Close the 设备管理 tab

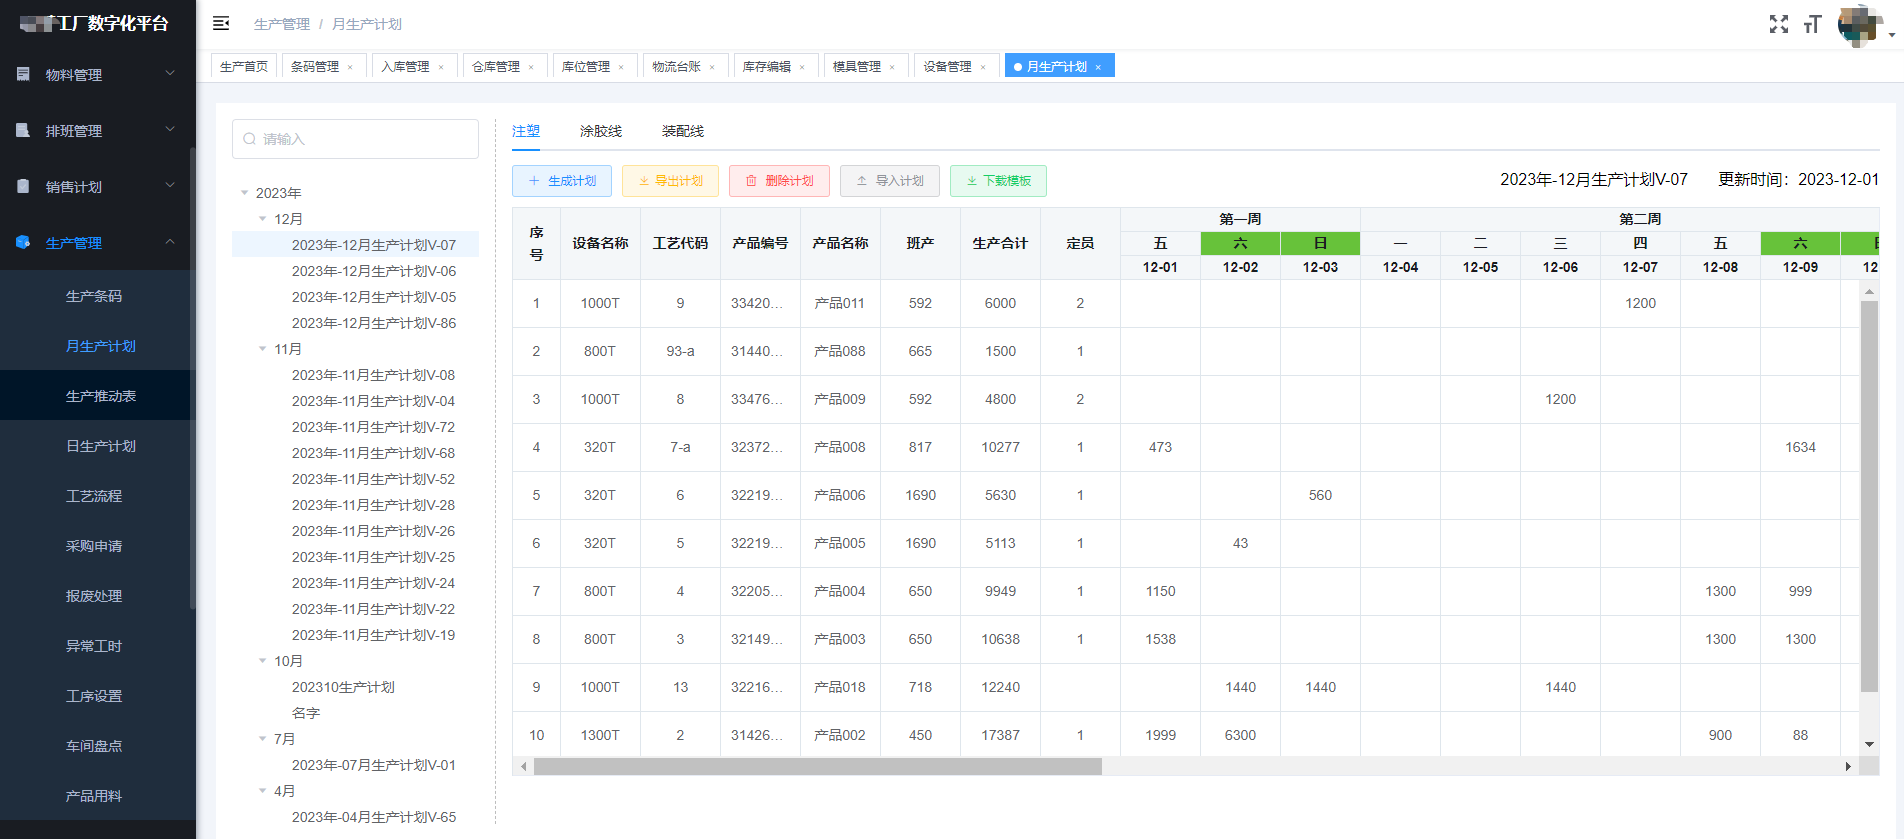(x=983, y=67)
